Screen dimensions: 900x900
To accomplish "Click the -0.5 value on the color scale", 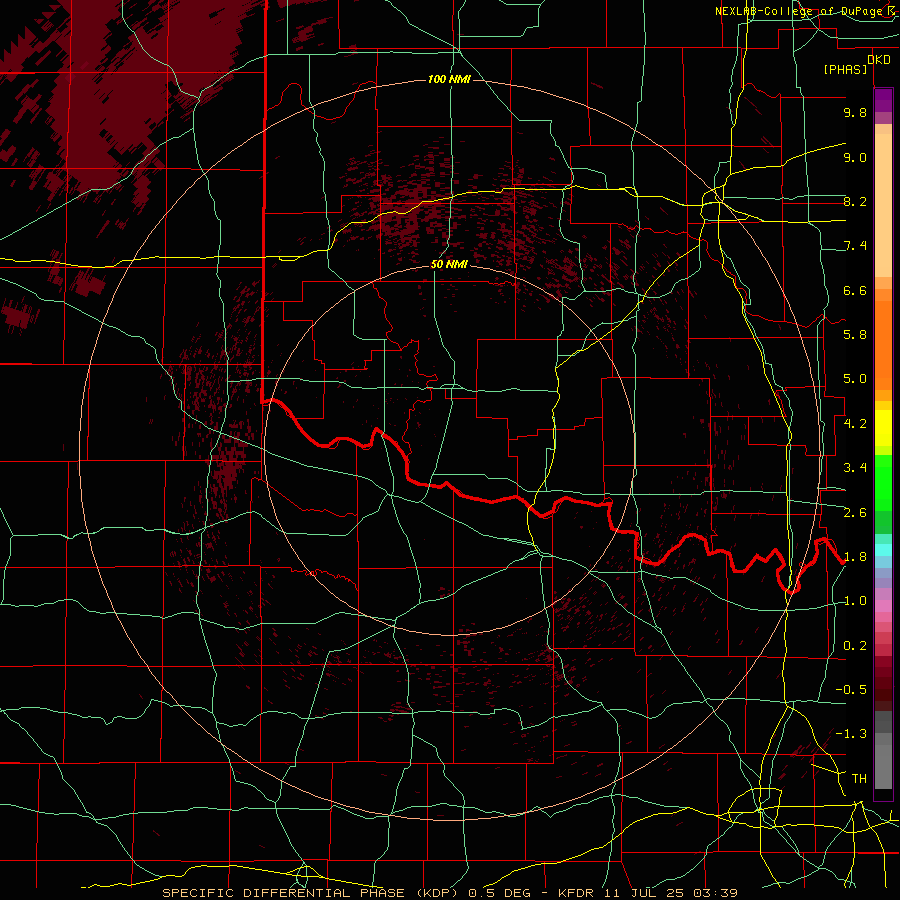I will pos(851,690).
